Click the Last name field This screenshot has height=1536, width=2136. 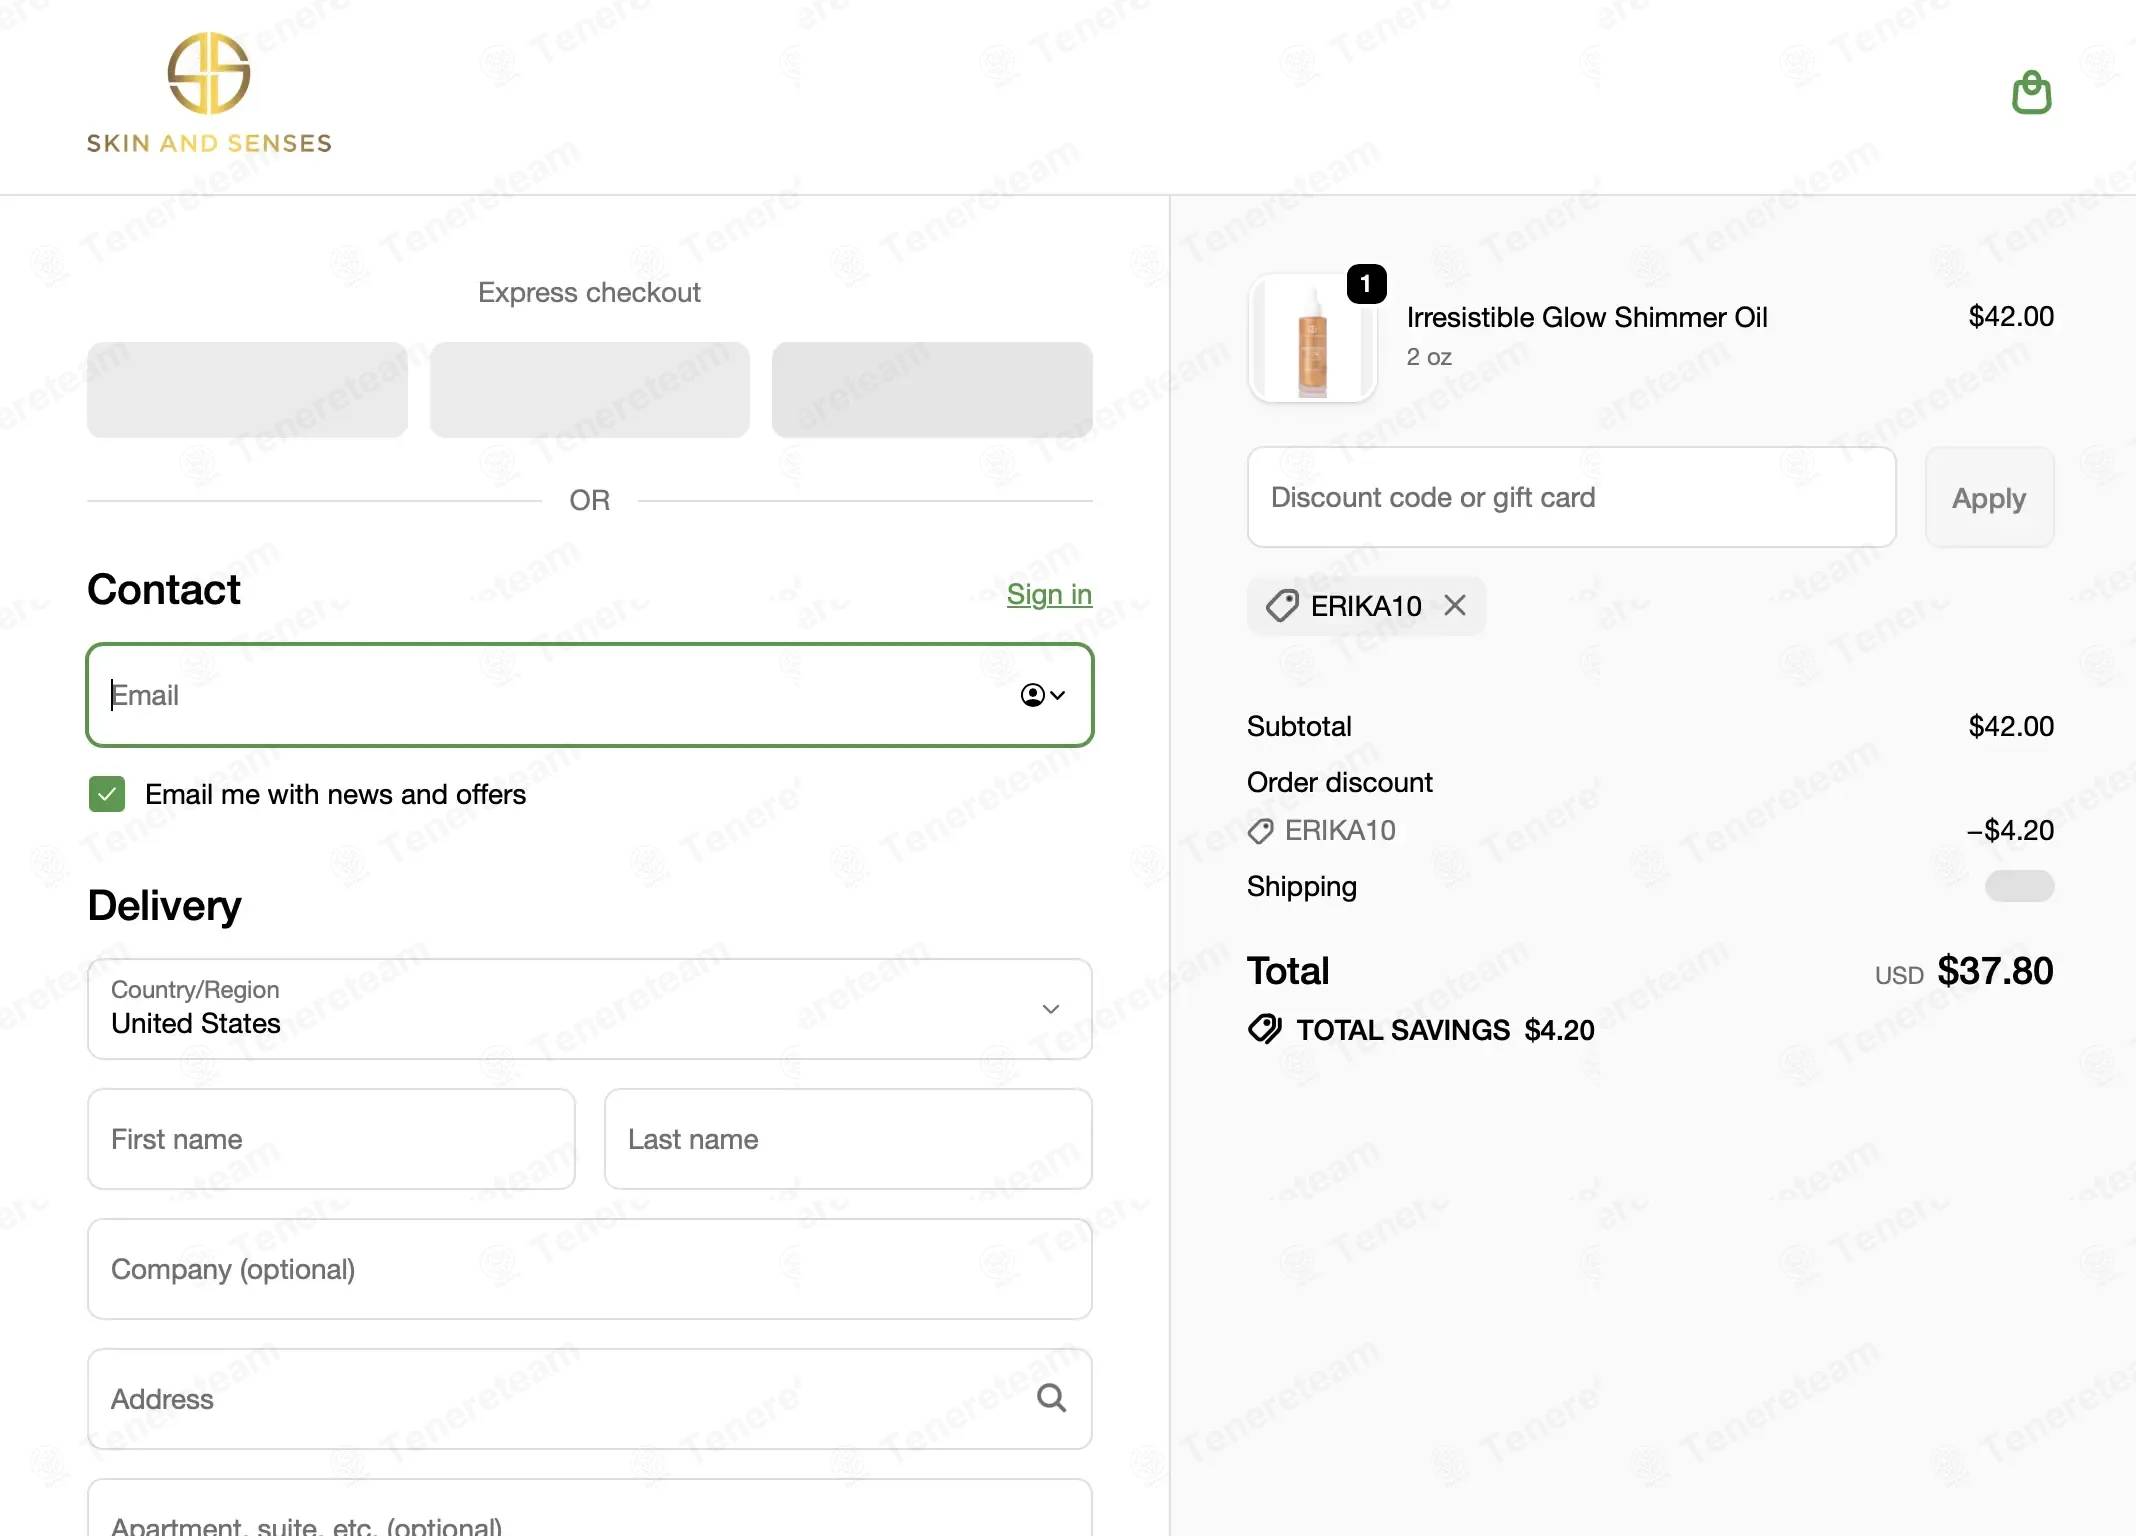point(848,1139)
